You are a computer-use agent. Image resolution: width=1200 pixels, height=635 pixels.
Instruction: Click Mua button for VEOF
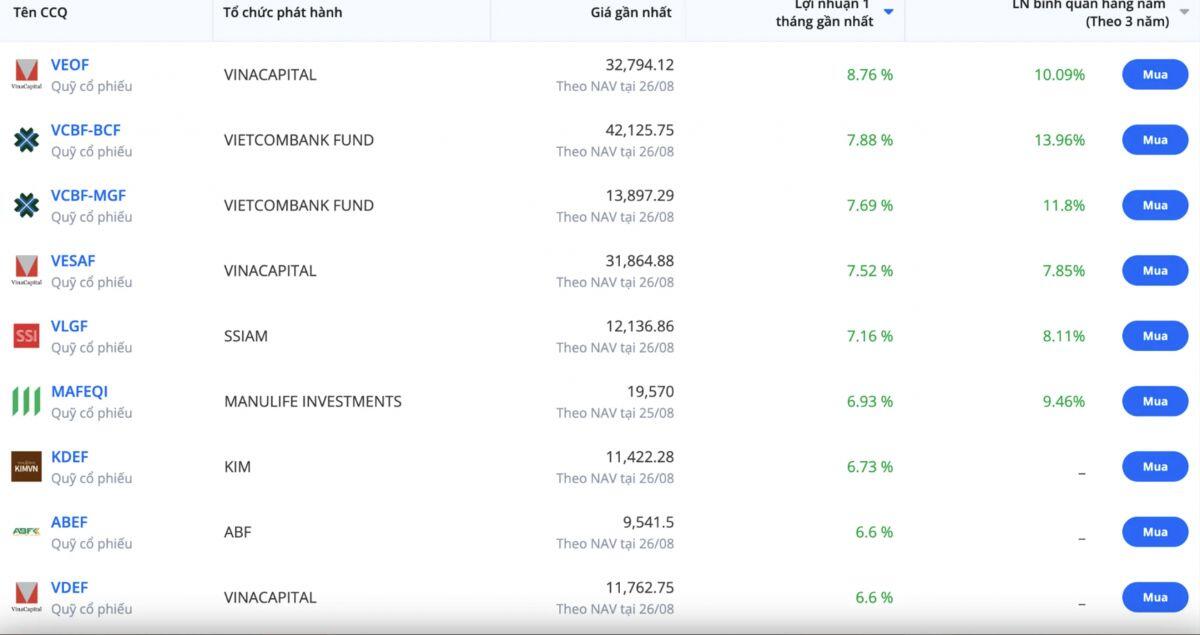pos(1155,75)
